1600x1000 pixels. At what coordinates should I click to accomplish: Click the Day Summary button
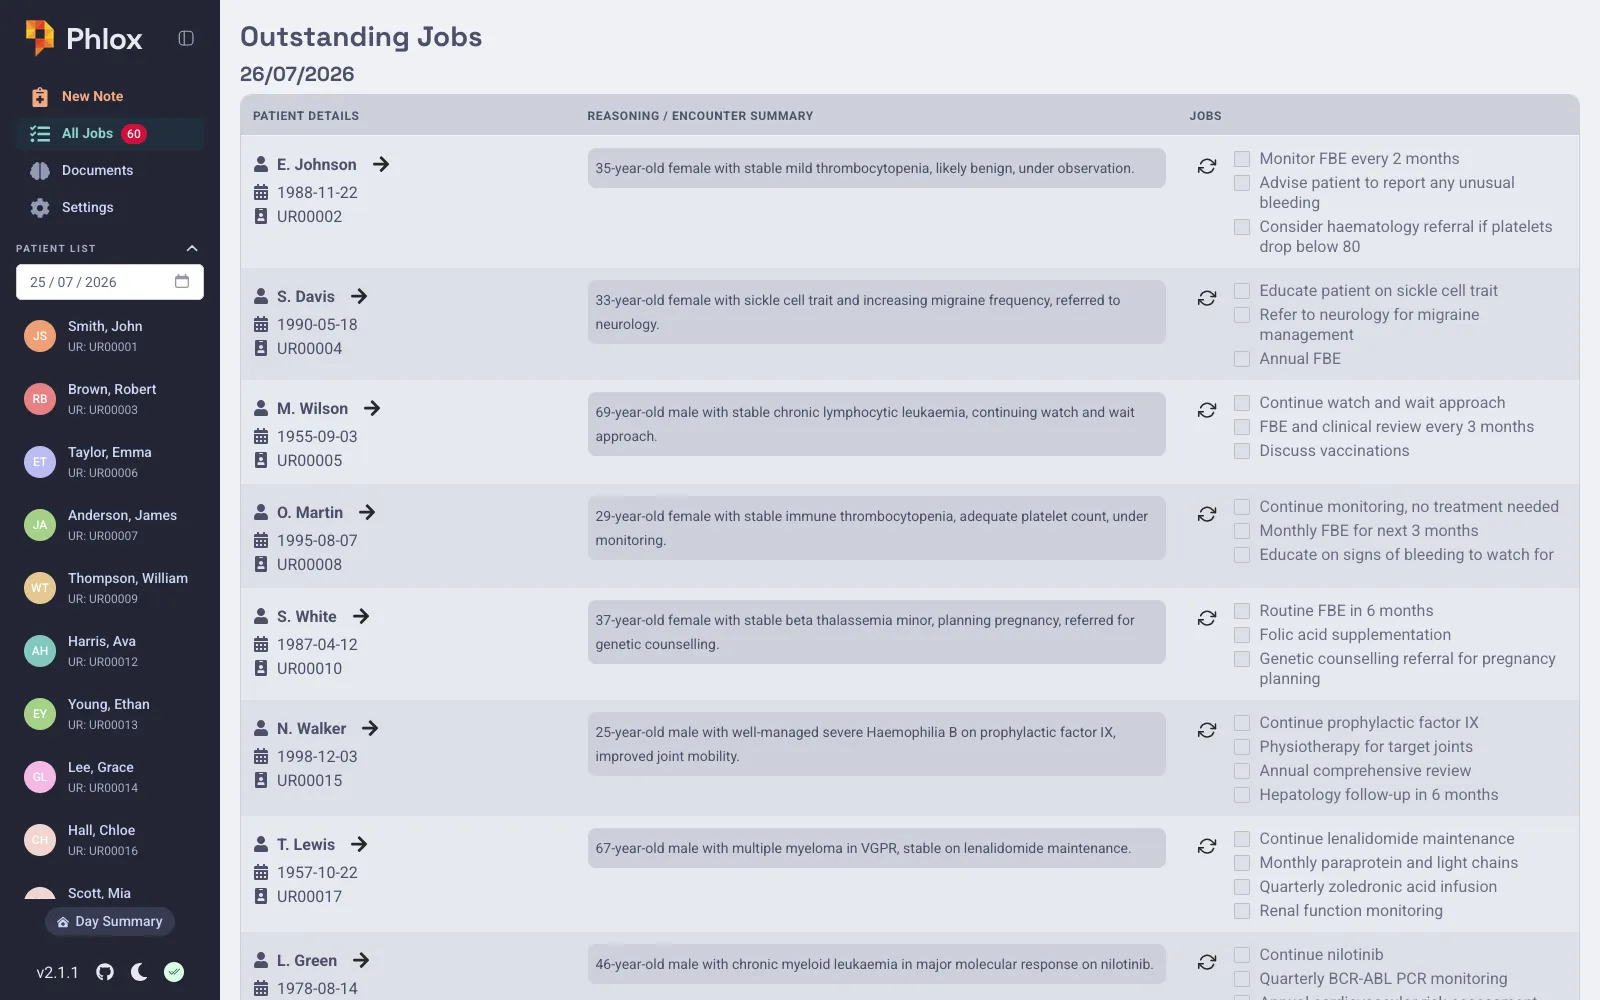[x=110, y=921]
